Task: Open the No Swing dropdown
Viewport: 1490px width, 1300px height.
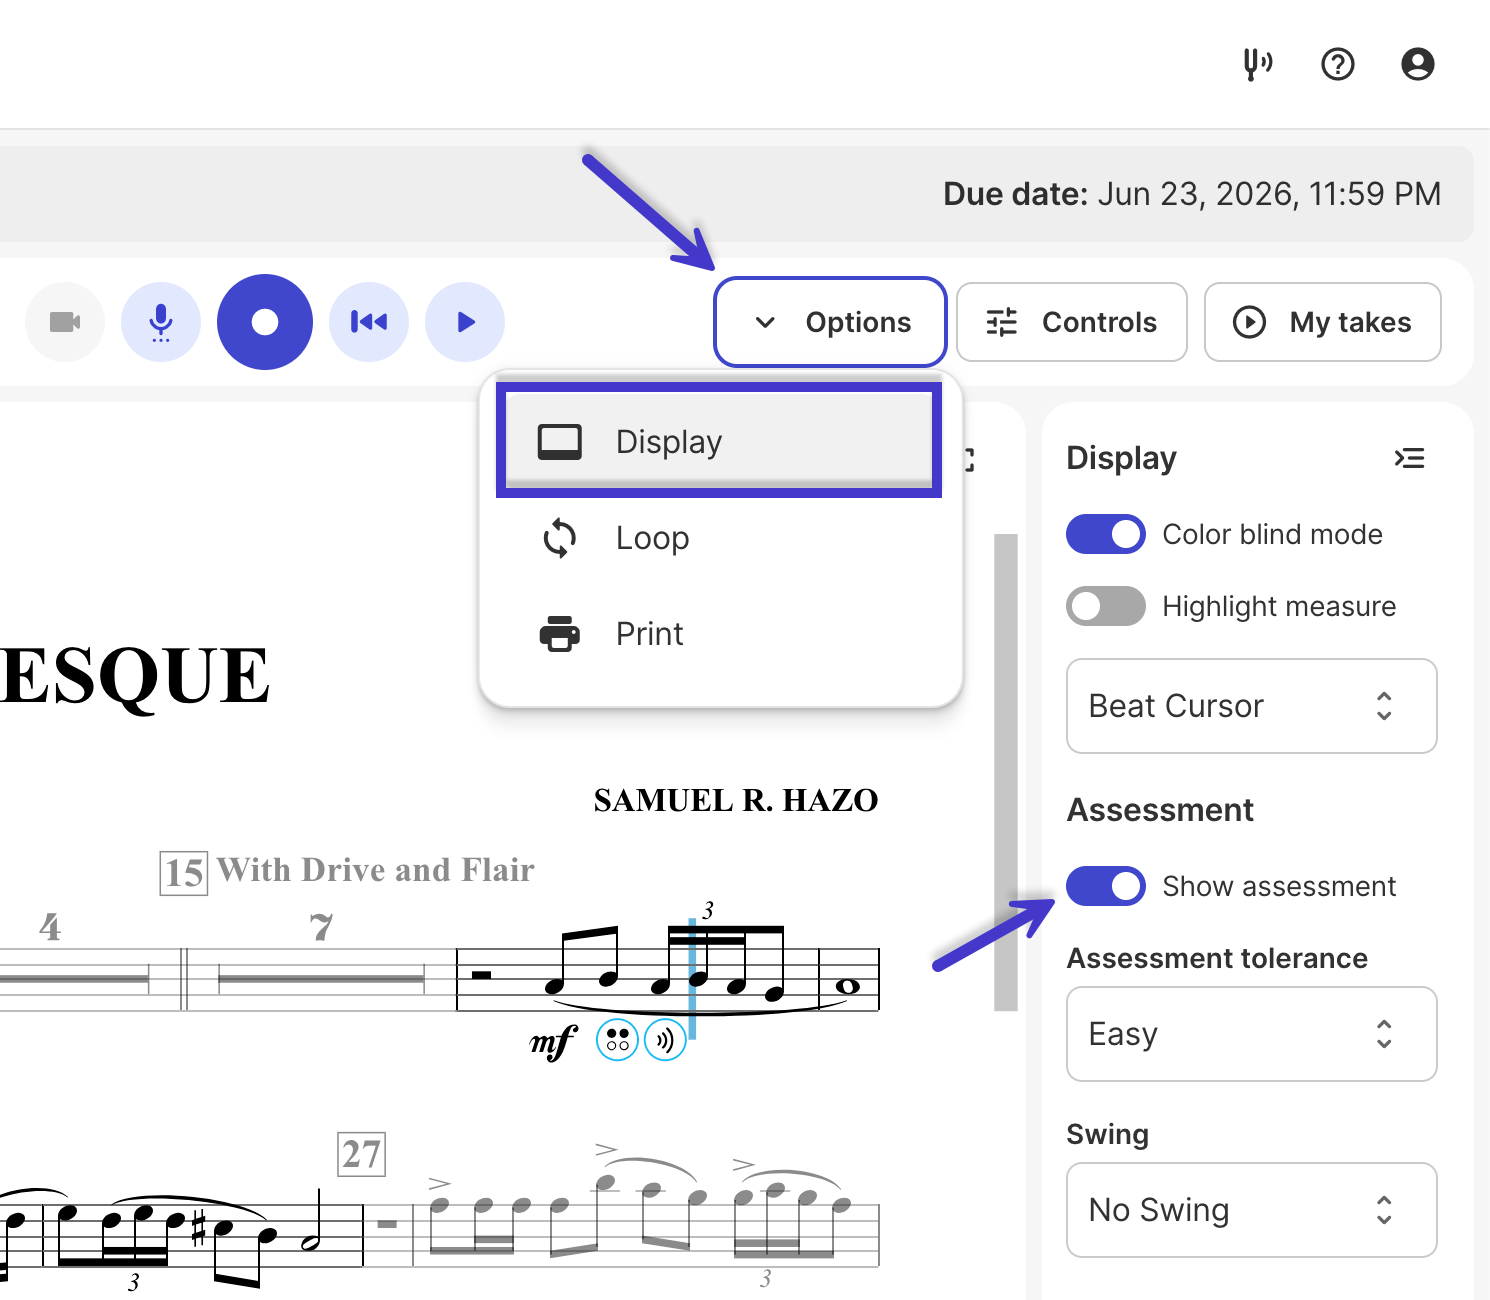Action: (1252, 1210)
